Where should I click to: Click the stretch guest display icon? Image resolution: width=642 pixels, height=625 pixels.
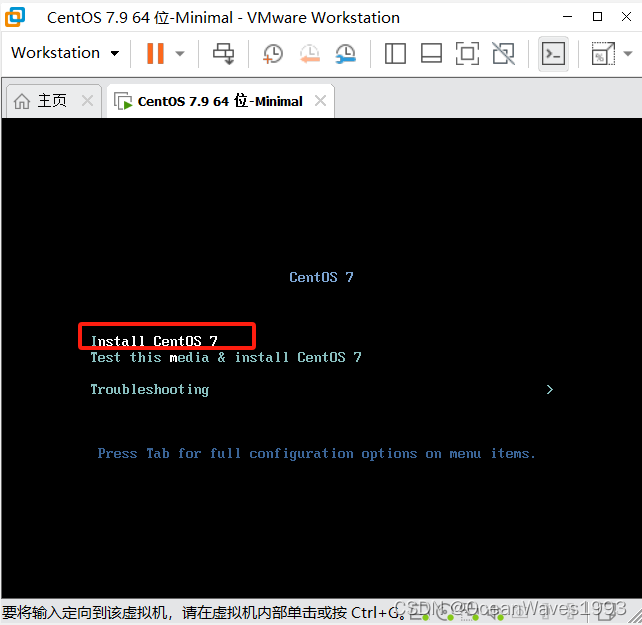tap(603, 54)
